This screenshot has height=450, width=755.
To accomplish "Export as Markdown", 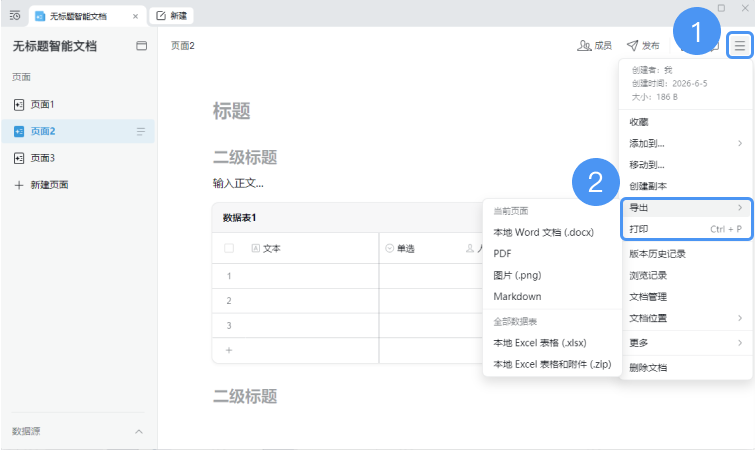I will click(x=552, y=296).
